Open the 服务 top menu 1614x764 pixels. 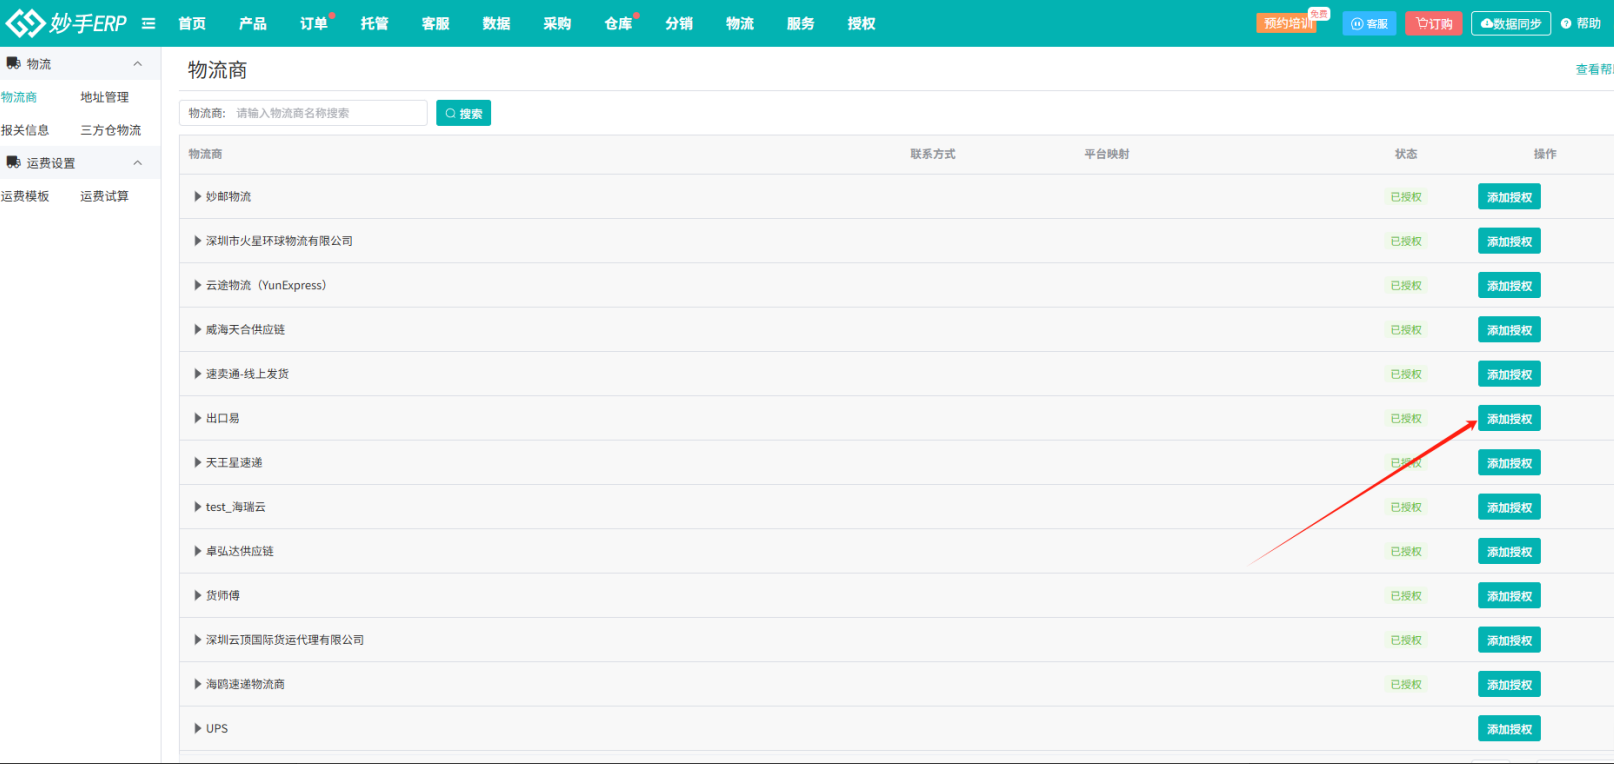click(801, 23)
